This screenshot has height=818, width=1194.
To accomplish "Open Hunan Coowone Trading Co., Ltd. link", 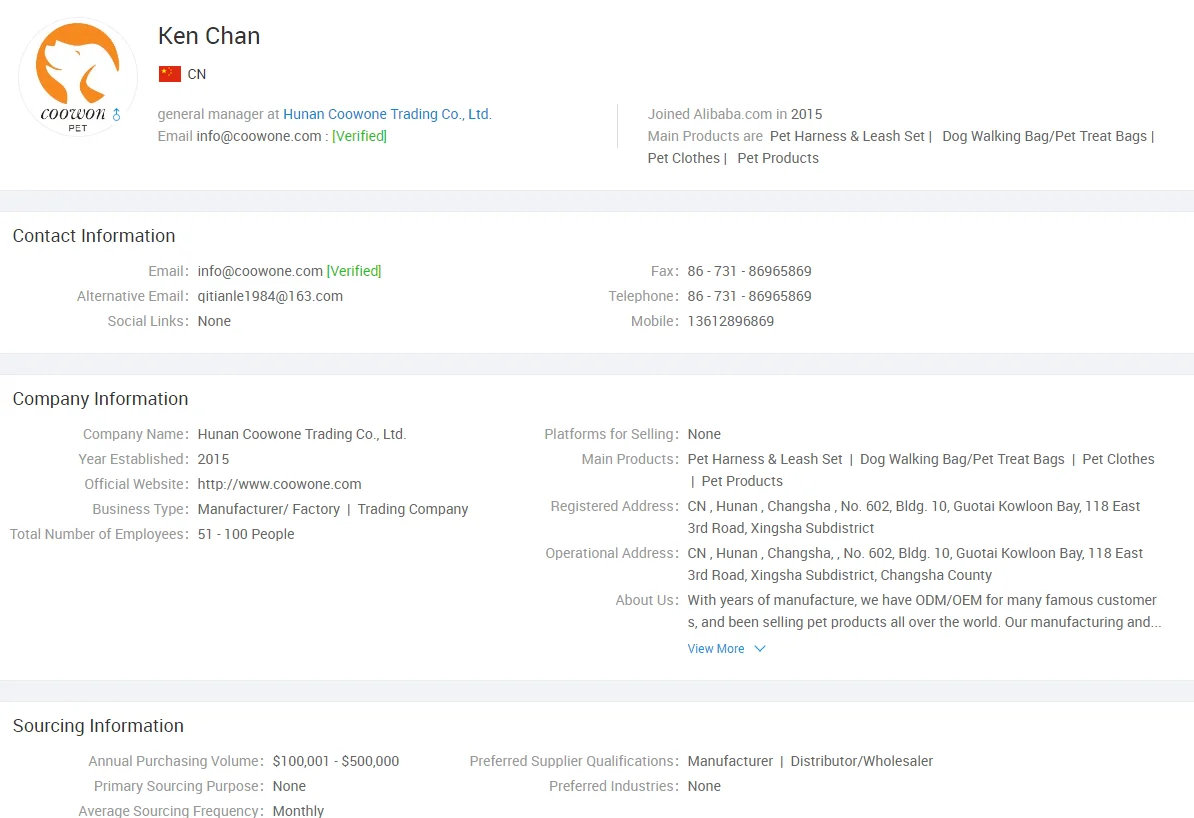I will click(x=387, y=114).
